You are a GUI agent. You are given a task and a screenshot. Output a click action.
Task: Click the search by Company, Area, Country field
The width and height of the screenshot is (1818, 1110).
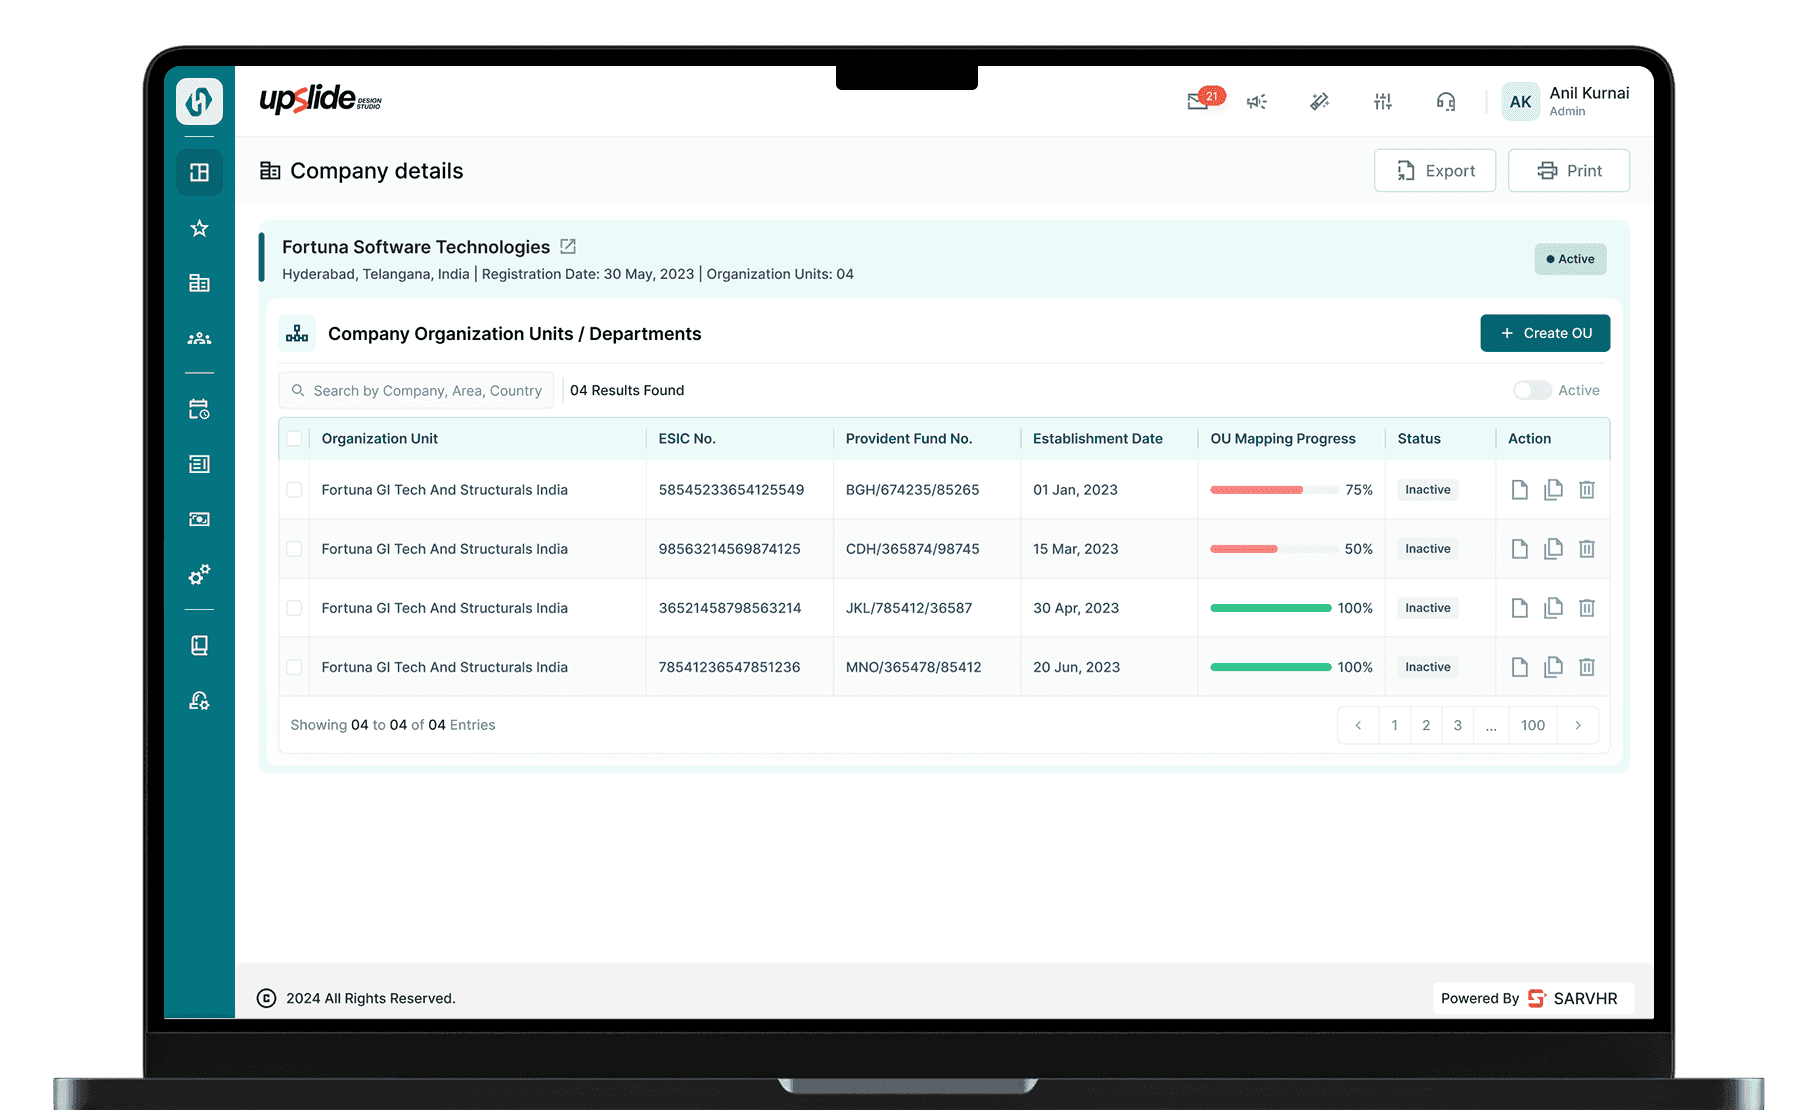click(x=416, y=390)
